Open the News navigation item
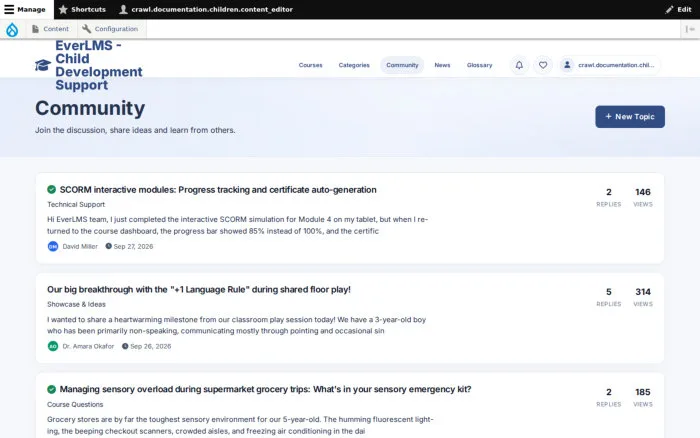700x438 pixels. [442, 65]
